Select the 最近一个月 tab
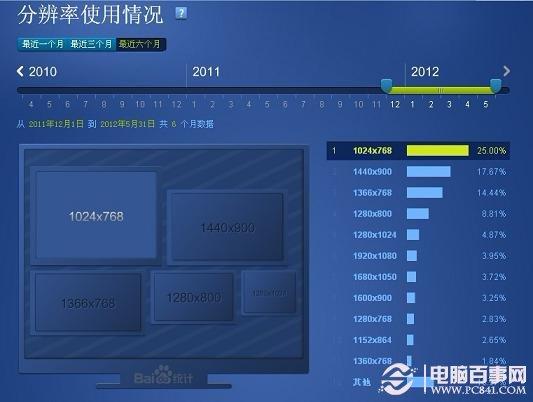Screen dimensions: 533x402 (42, 44)
